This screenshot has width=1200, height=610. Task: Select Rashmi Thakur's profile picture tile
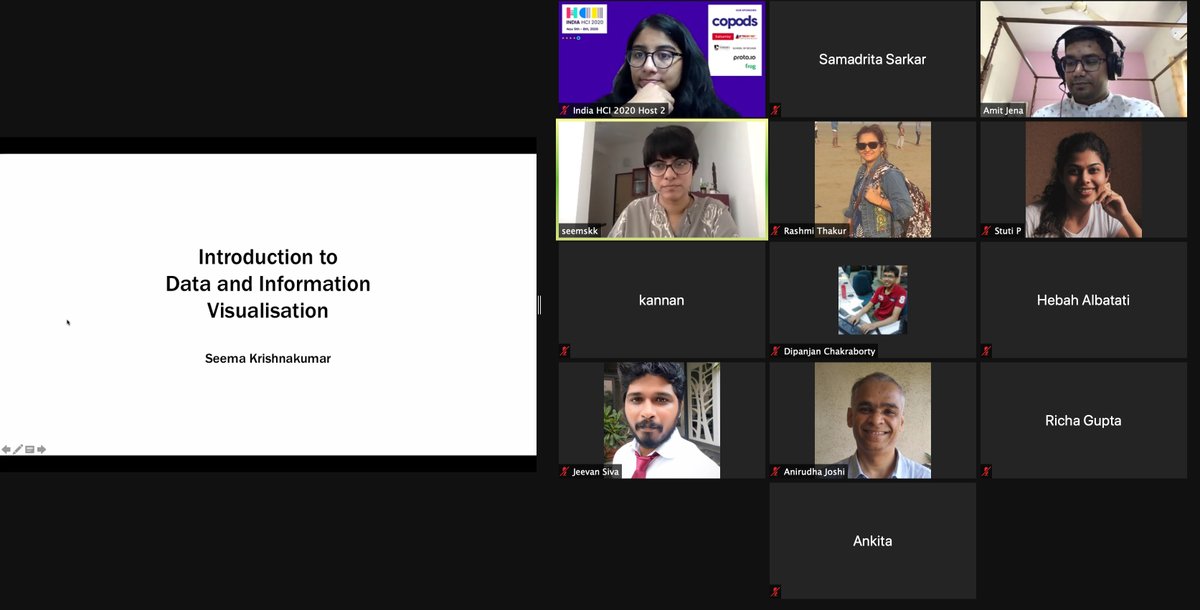pos(873,179)
